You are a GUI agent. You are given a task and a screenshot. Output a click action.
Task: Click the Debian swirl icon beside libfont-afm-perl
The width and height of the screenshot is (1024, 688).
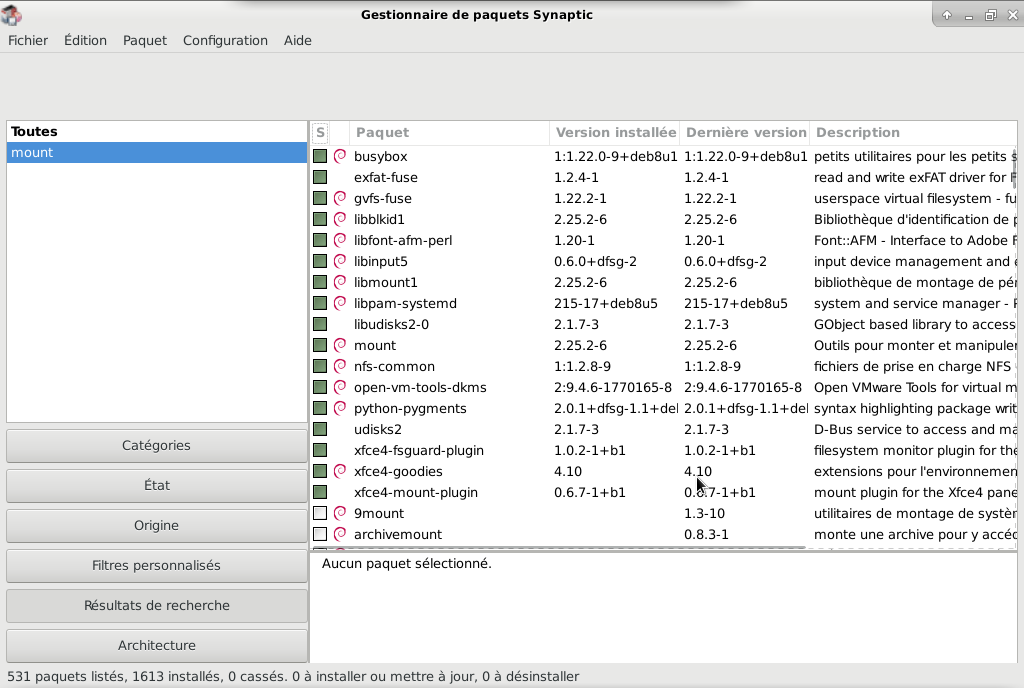click(x=340, y=240)
